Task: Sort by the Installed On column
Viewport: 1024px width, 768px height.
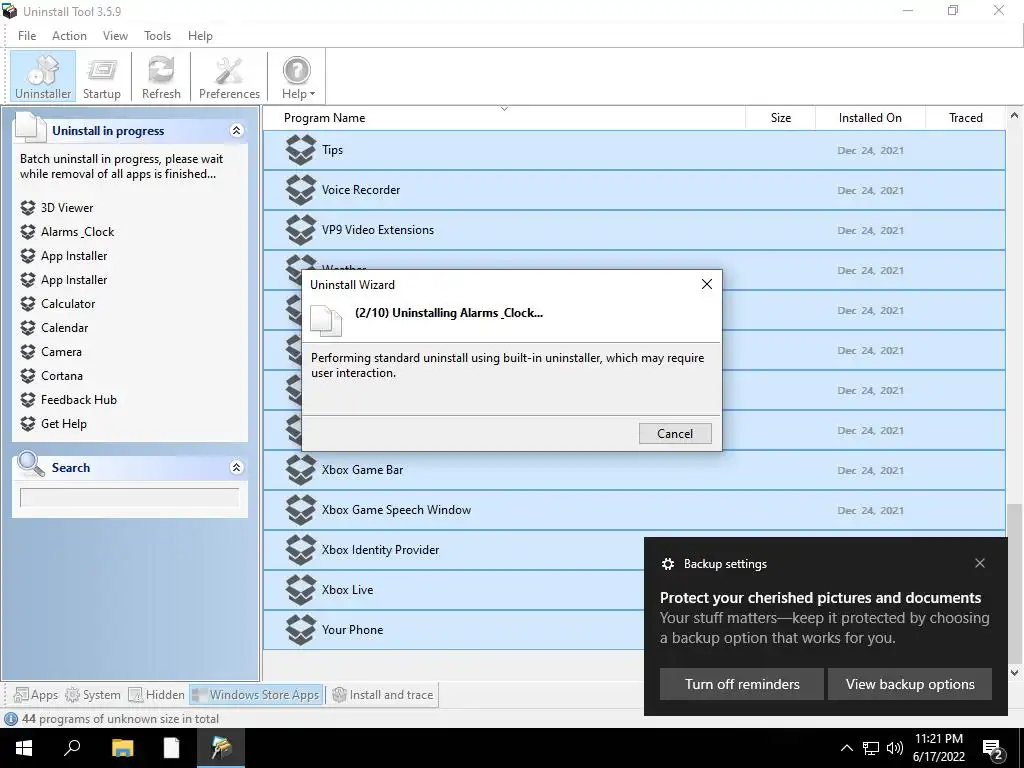Action: 870,118
